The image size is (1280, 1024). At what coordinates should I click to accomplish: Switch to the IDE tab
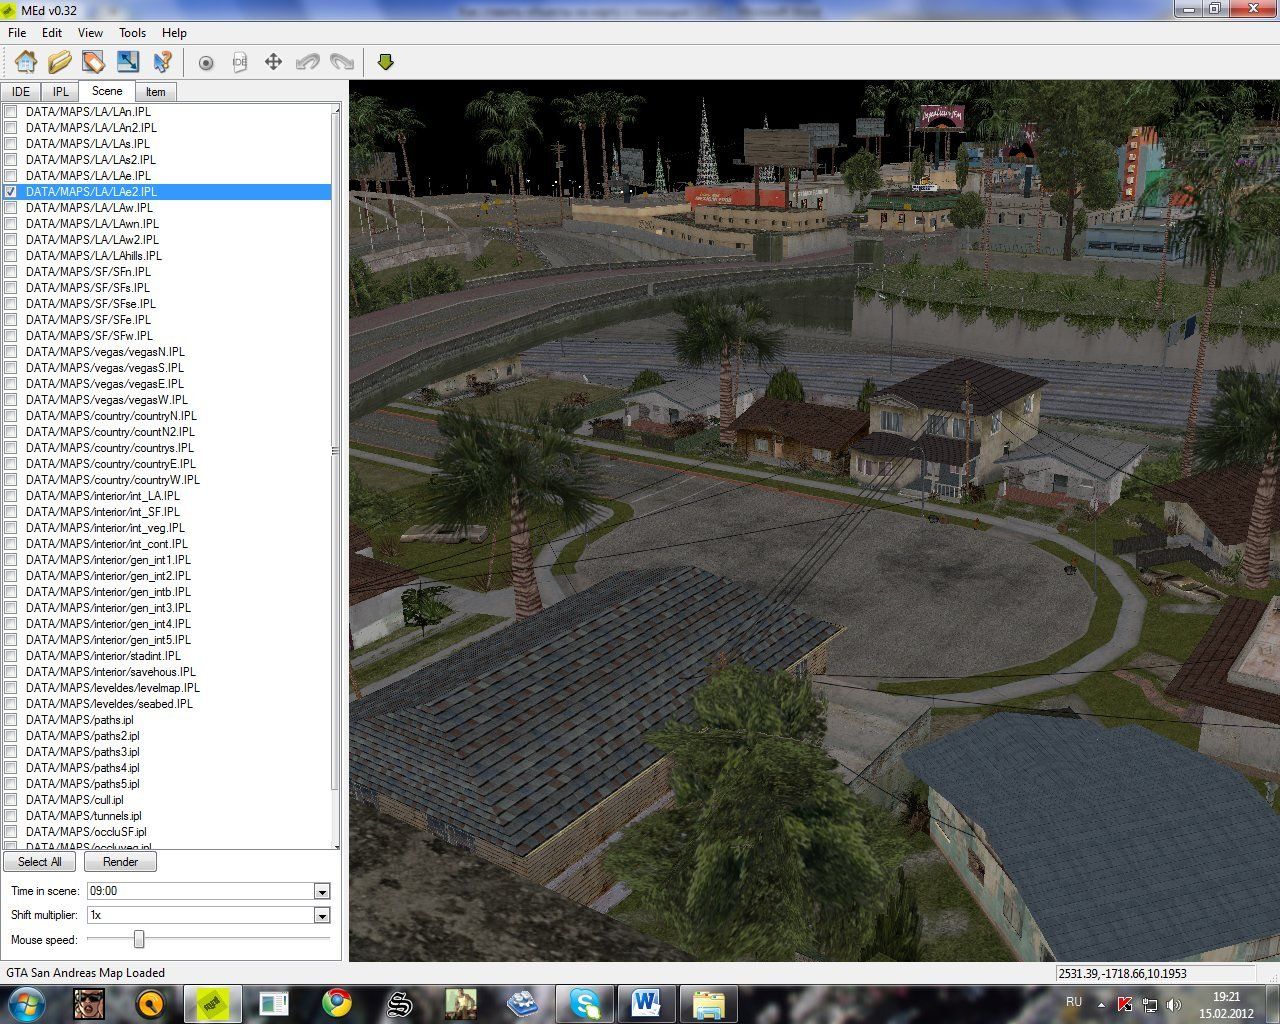tap(21, 92)
